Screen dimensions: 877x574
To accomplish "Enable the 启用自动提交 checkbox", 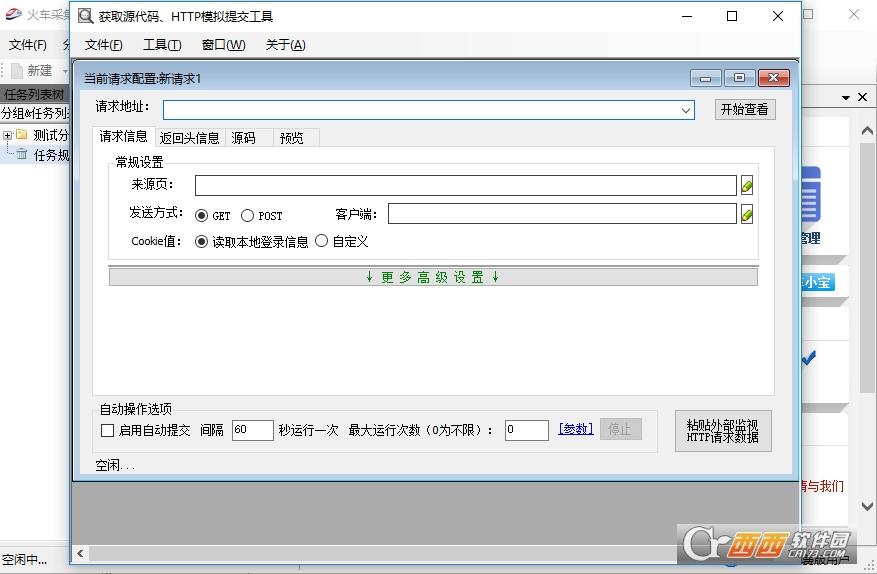I will point(108,430).
